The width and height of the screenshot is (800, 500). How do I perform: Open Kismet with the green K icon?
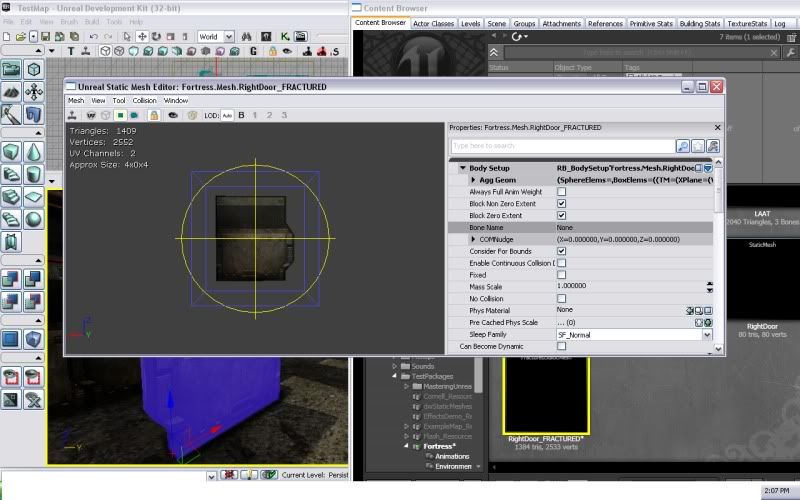[x=285, y=37]
